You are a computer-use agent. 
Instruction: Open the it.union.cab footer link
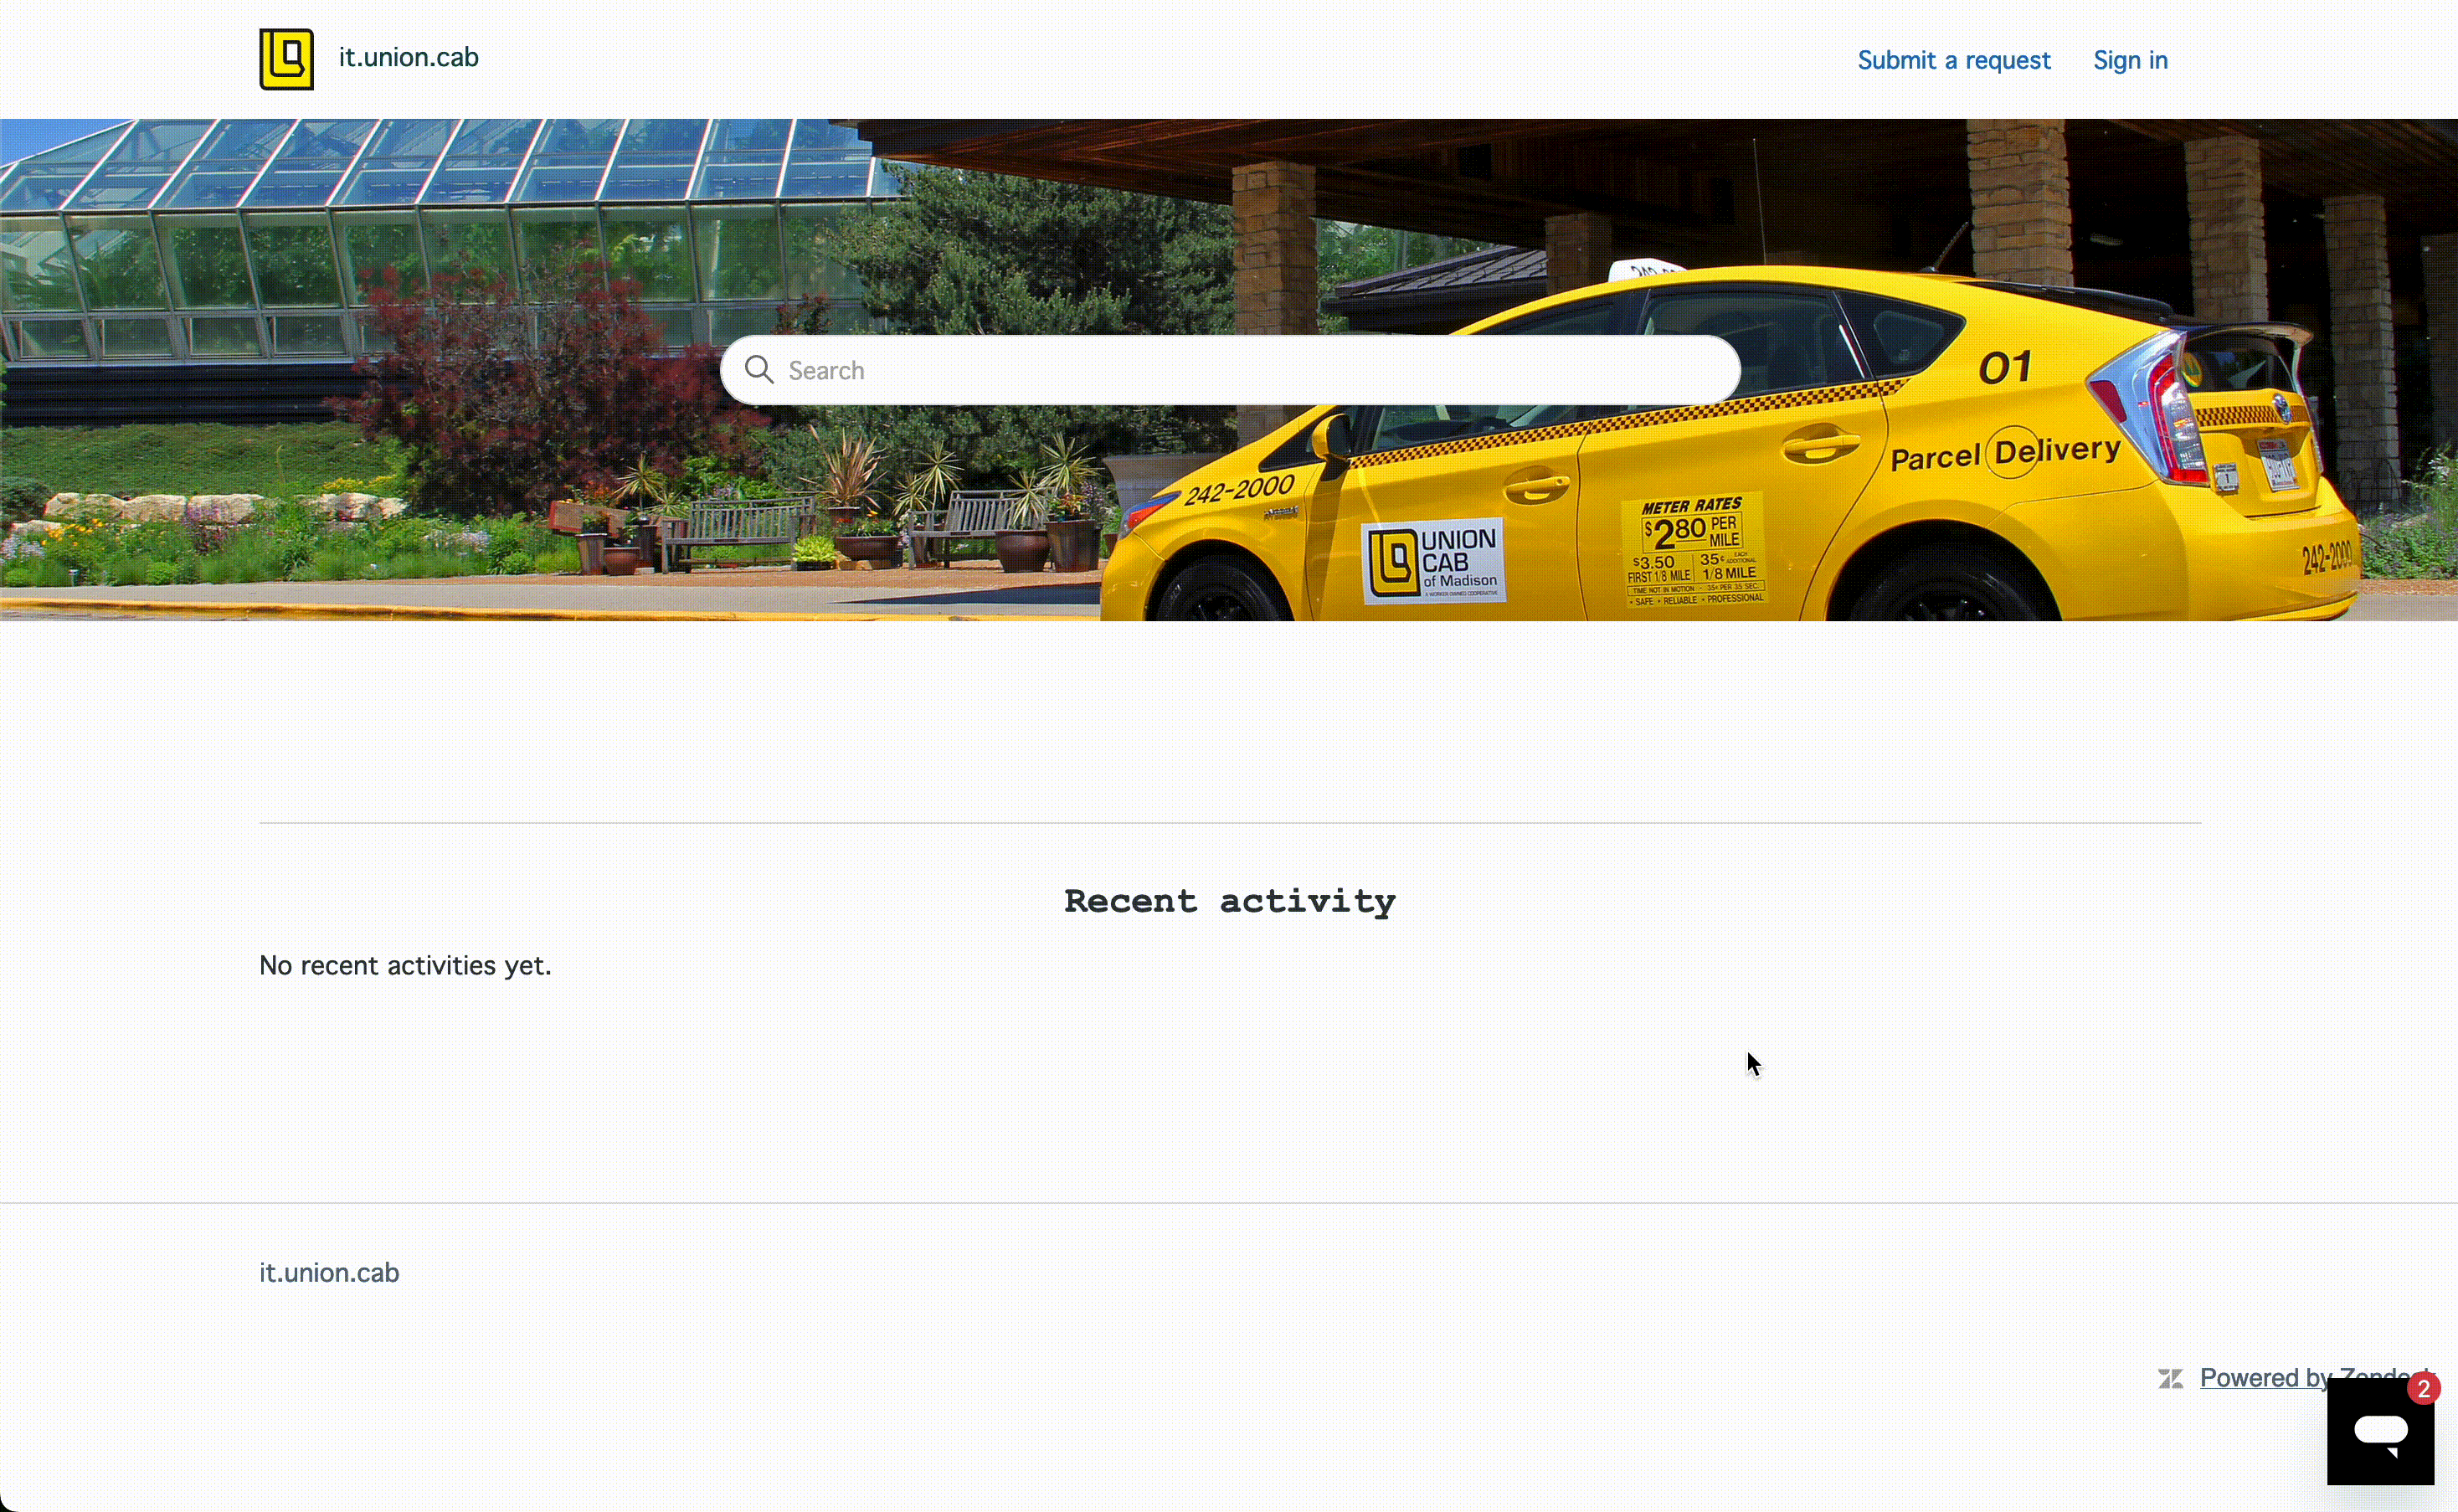[x=329, y=1272]
